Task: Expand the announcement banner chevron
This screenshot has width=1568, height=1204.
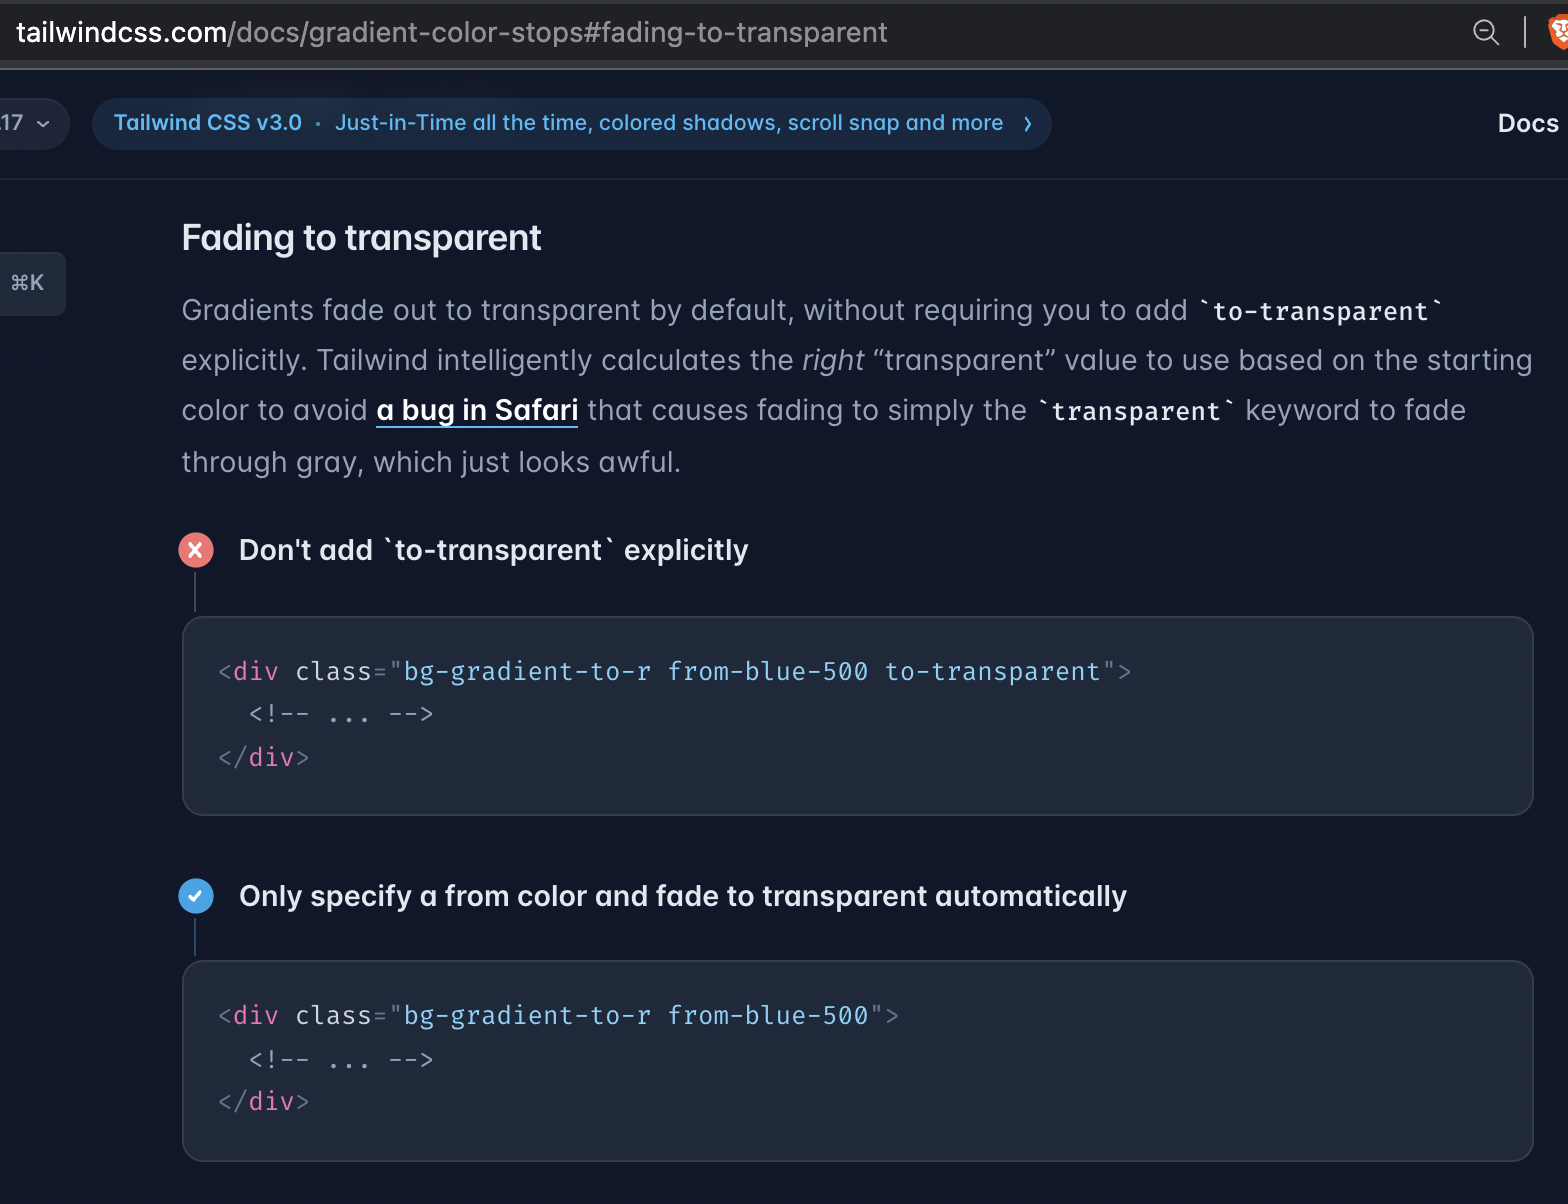Action: [x=1028, y=124]
